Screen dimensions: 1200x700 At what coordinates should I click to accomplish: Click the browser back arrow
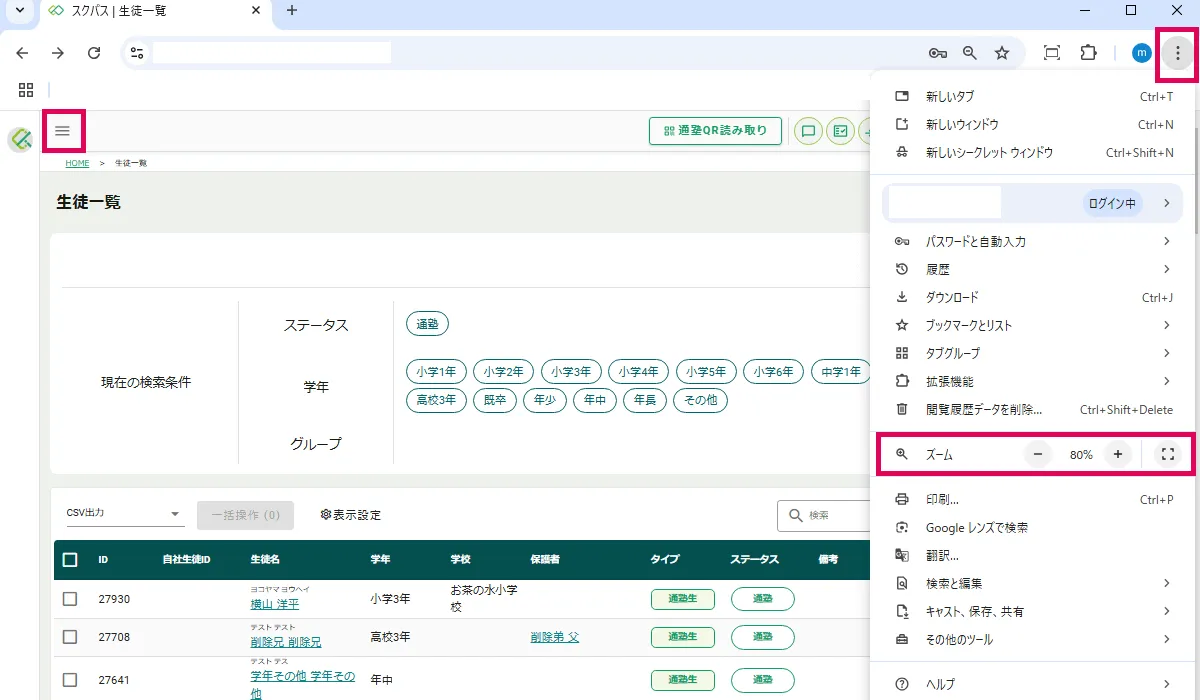pos(22,53)
